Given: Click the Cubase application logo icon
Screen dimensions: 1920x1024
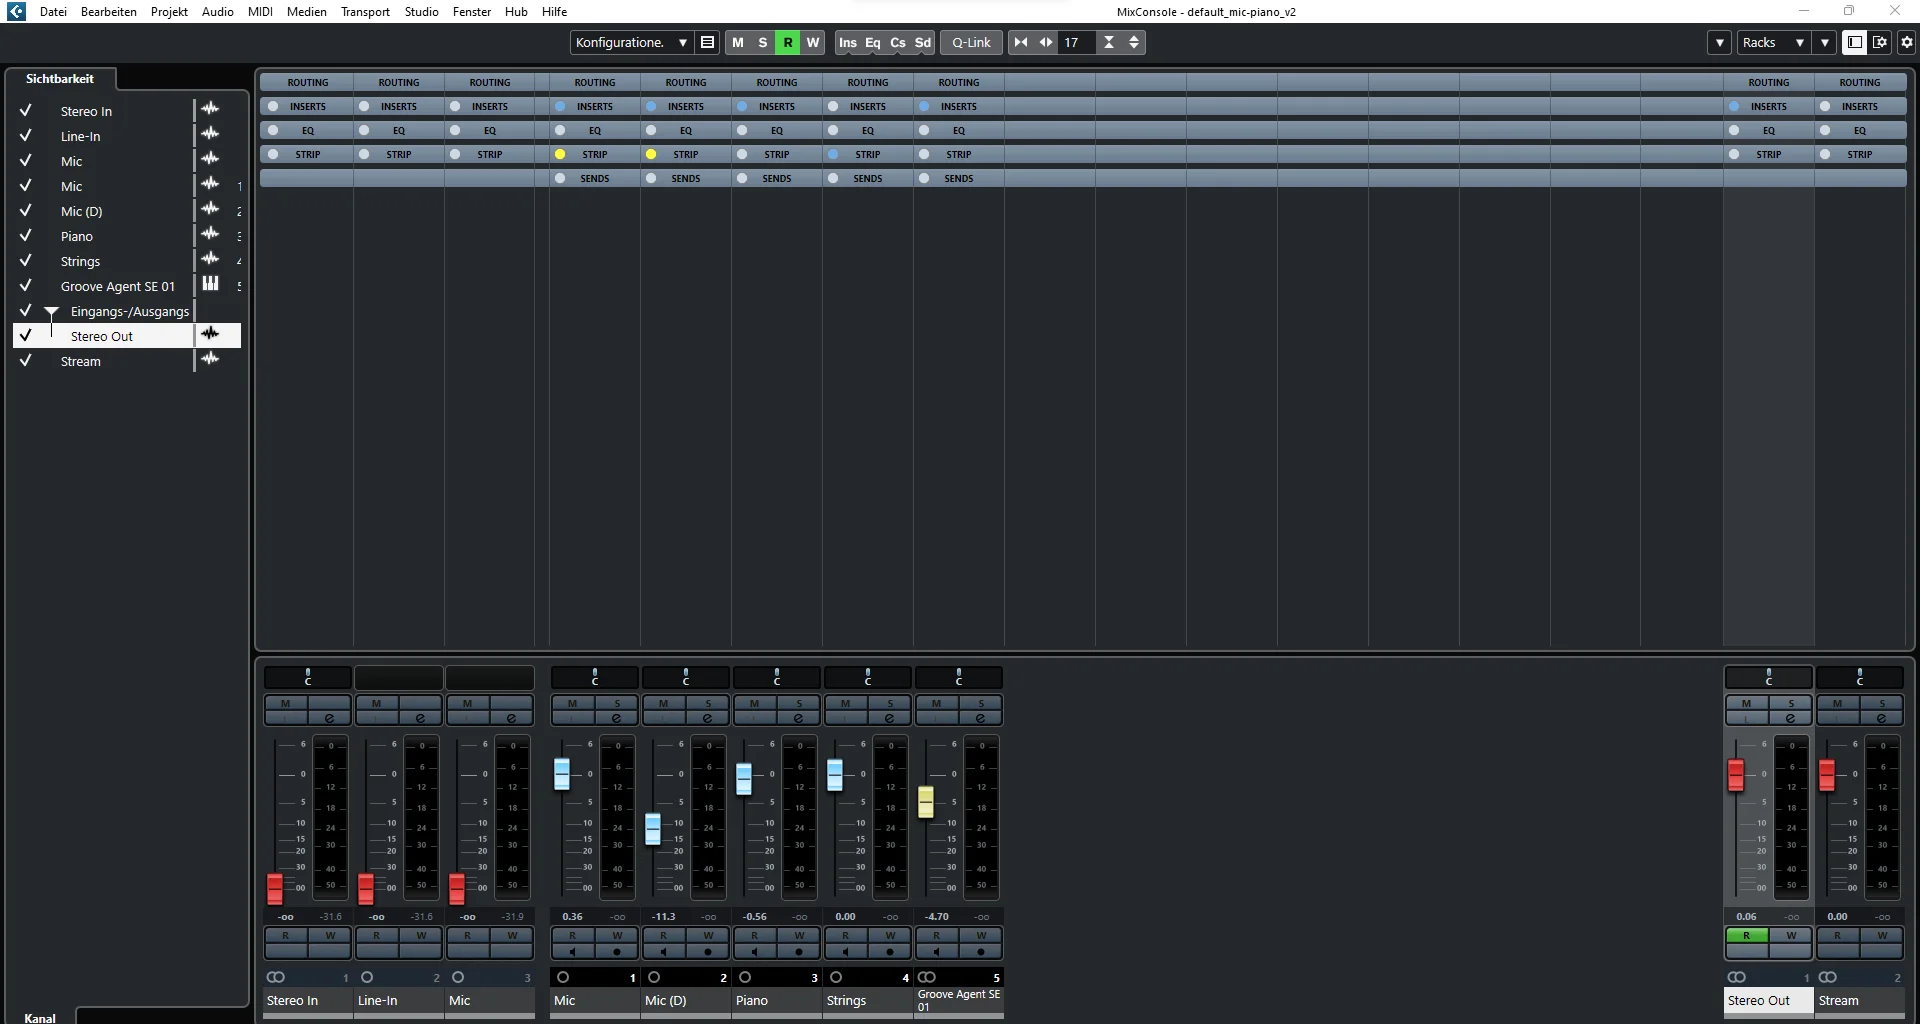Looking at the screenshot, I should point(16,11).
